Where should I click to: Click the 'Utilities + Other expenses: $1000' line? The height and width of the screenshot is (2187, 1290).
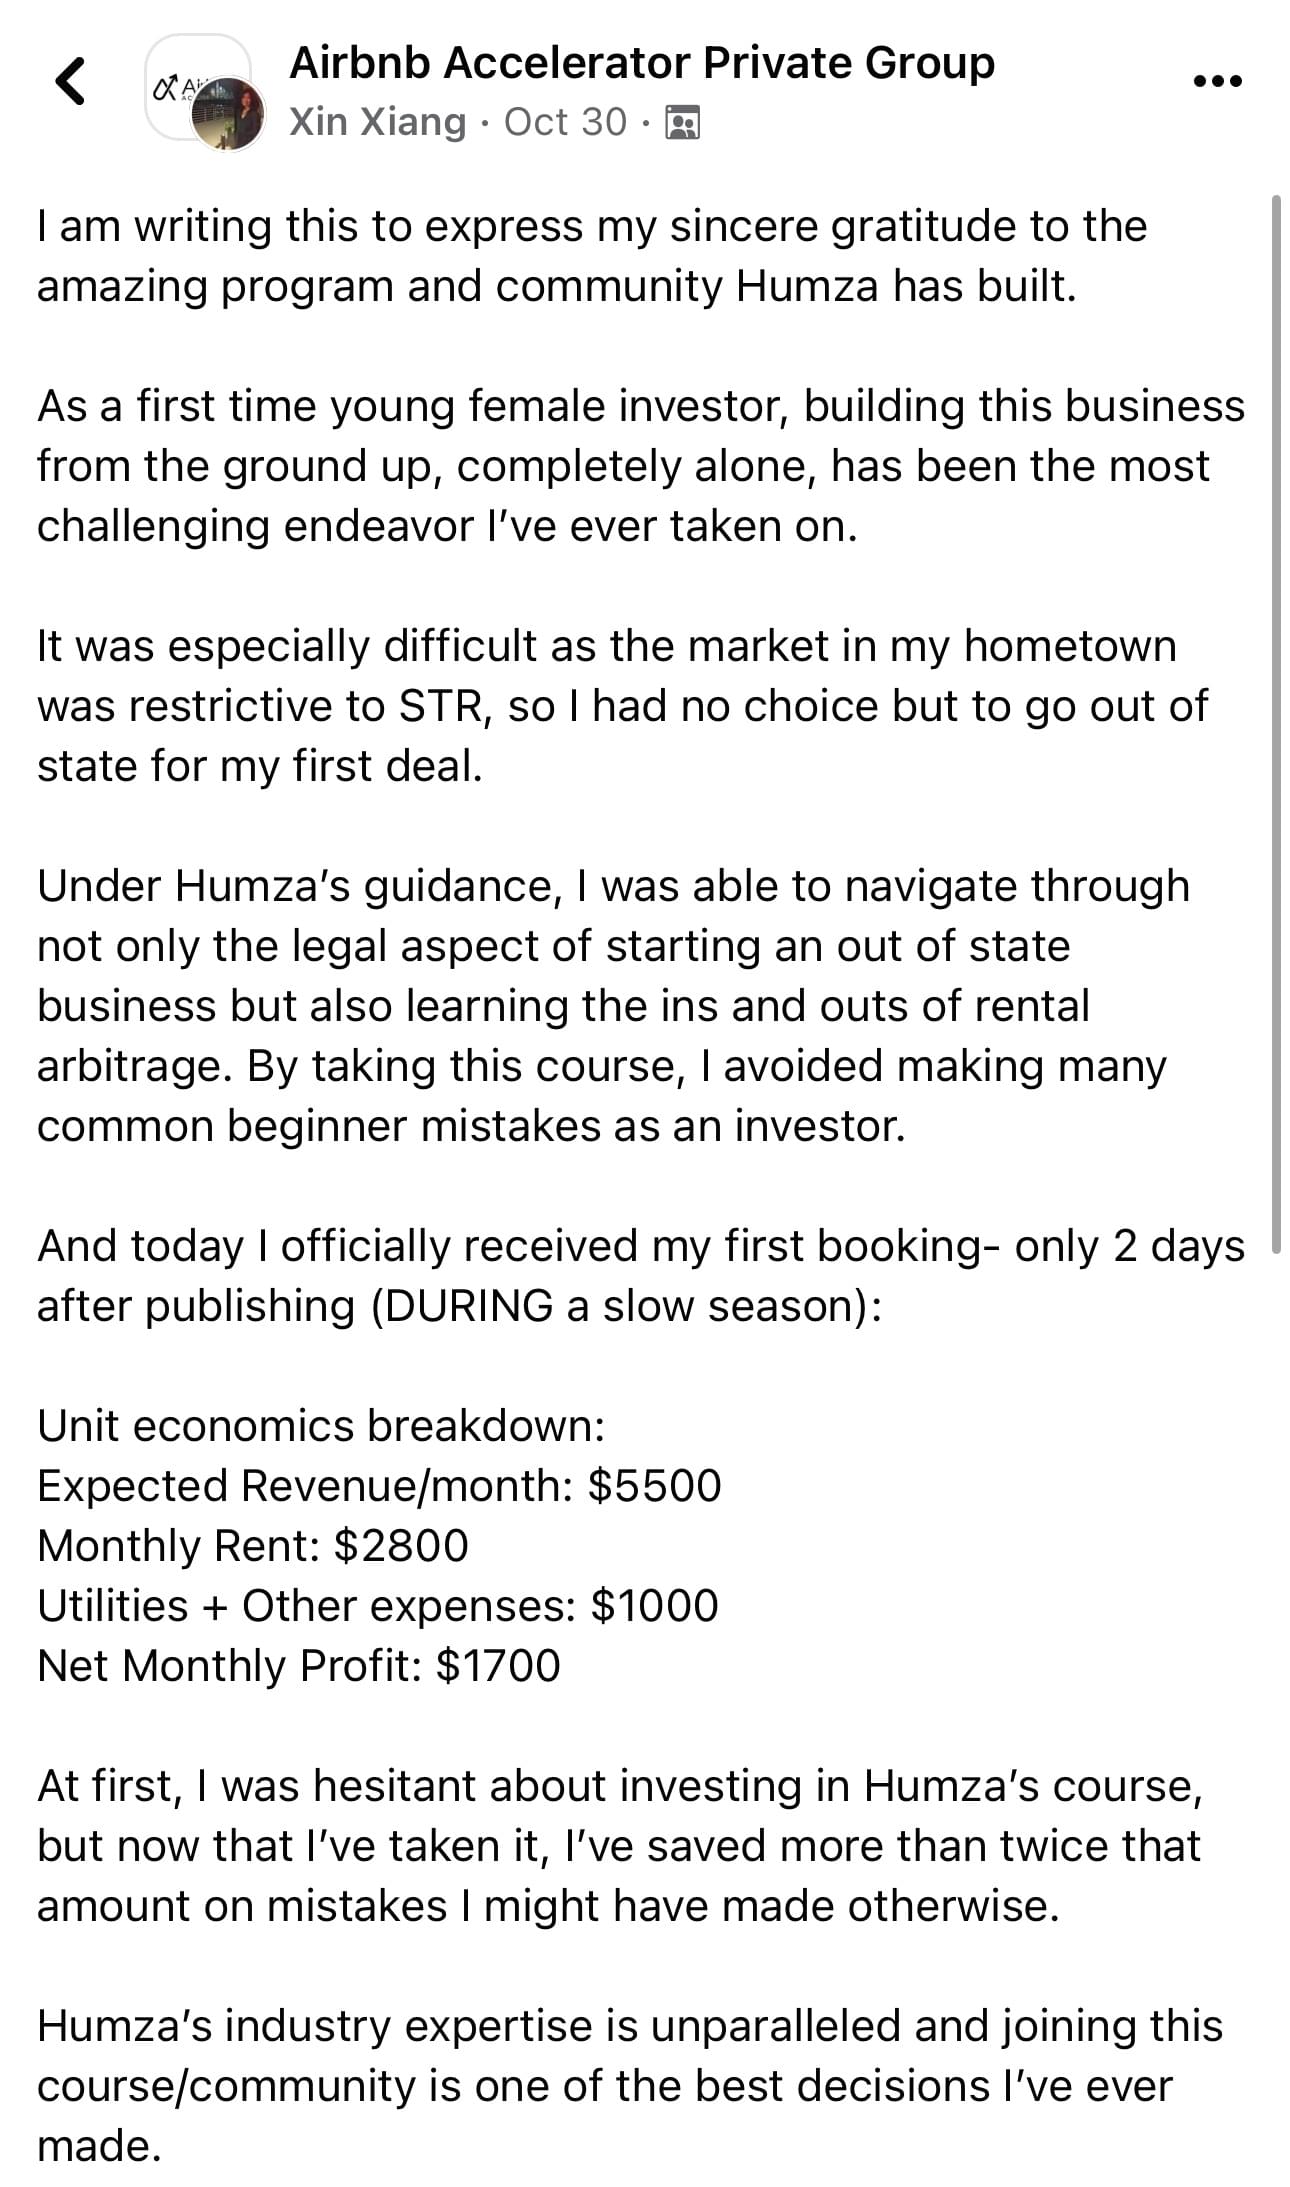[x=377, y=1606]
